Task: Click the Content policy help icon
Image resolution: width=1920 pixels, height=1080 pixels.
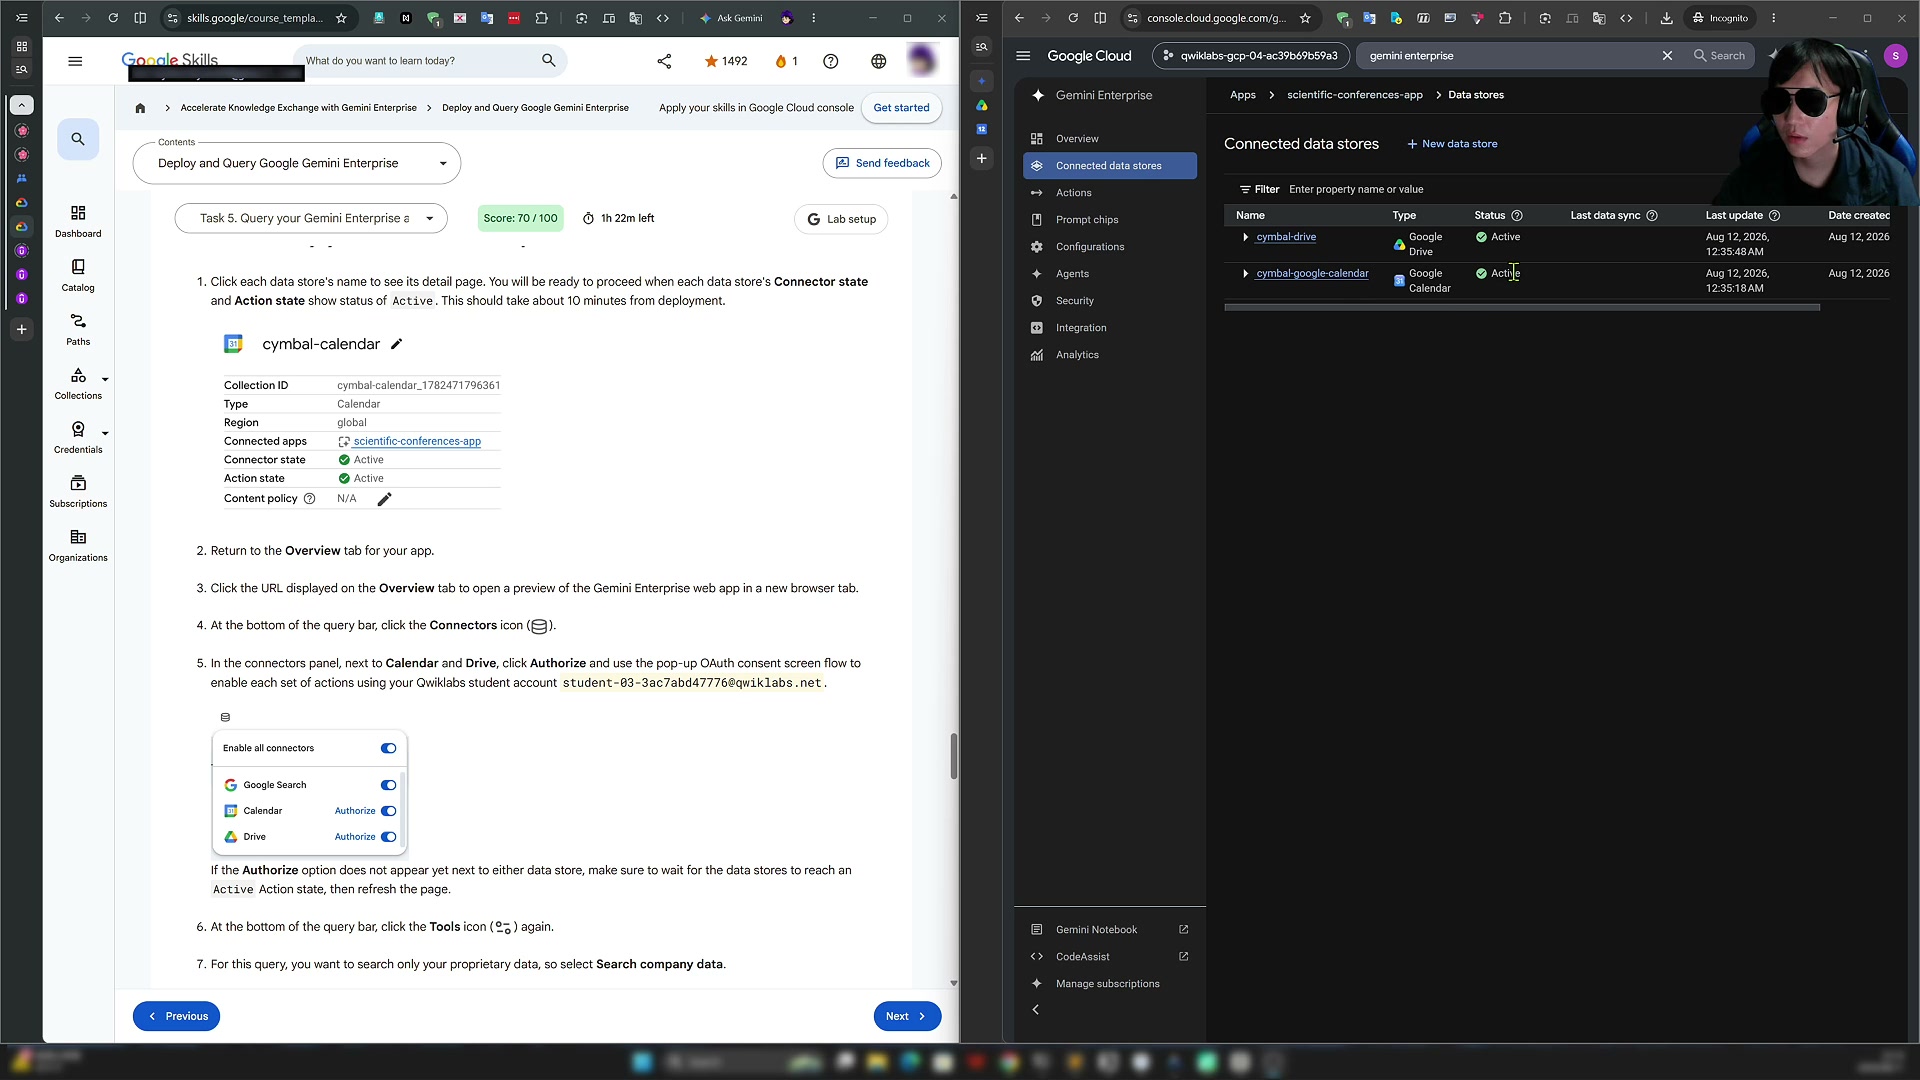Action: pos(309,499)
